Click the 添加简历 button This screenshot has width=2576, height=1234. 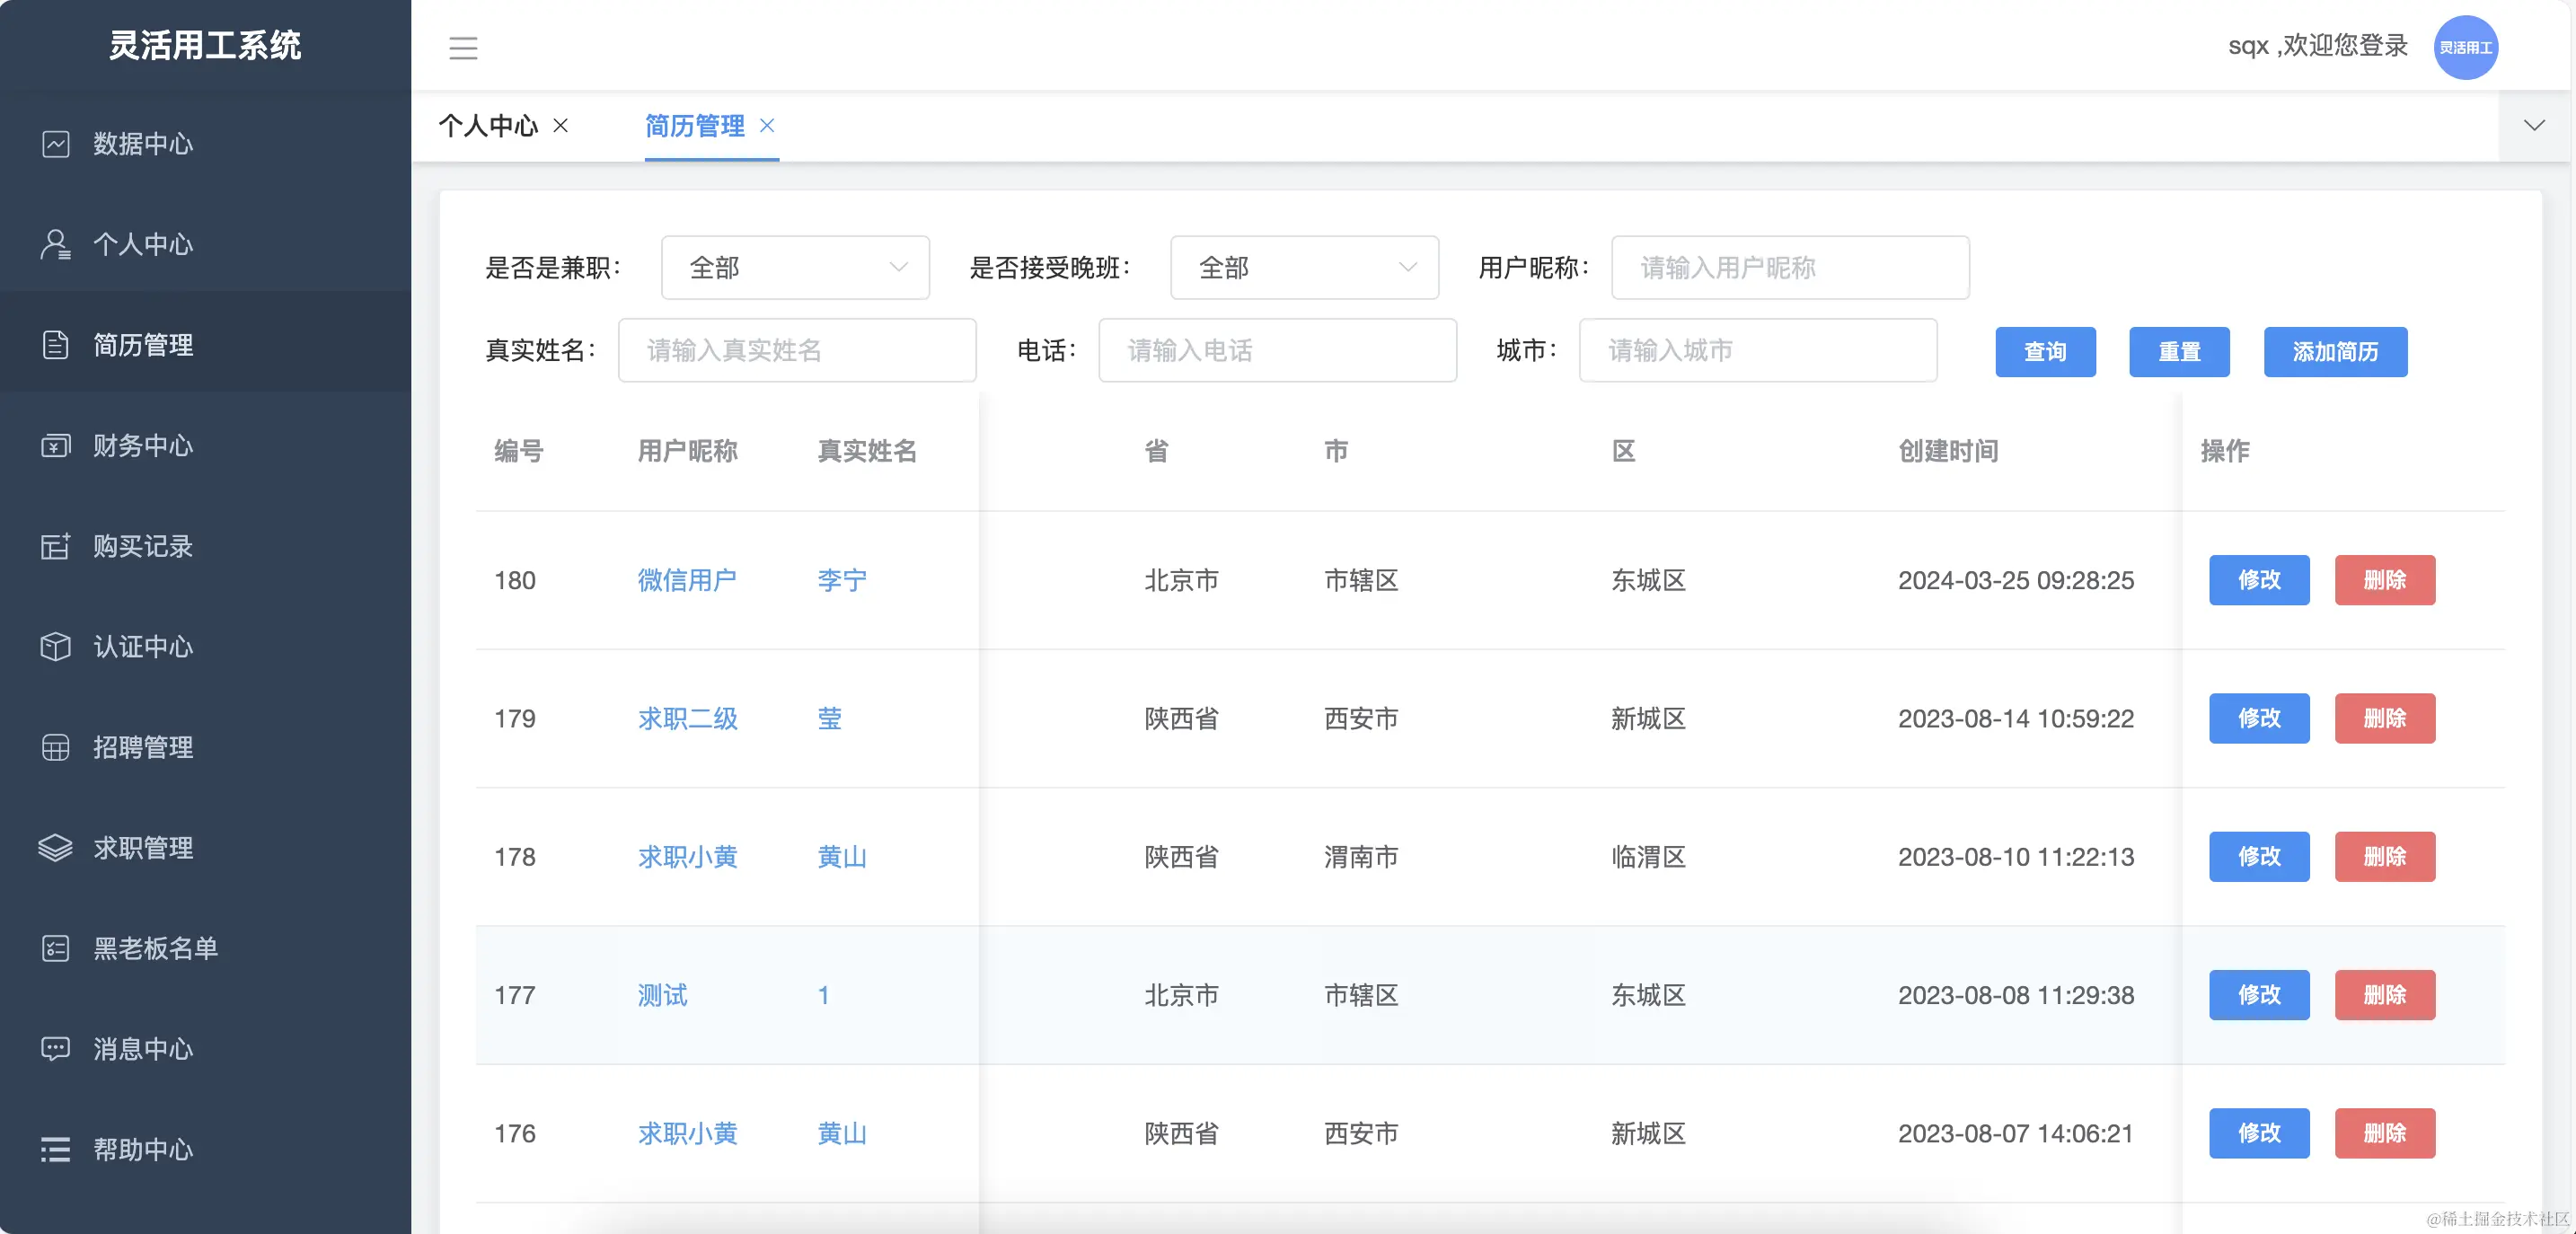coord(2335,351)
